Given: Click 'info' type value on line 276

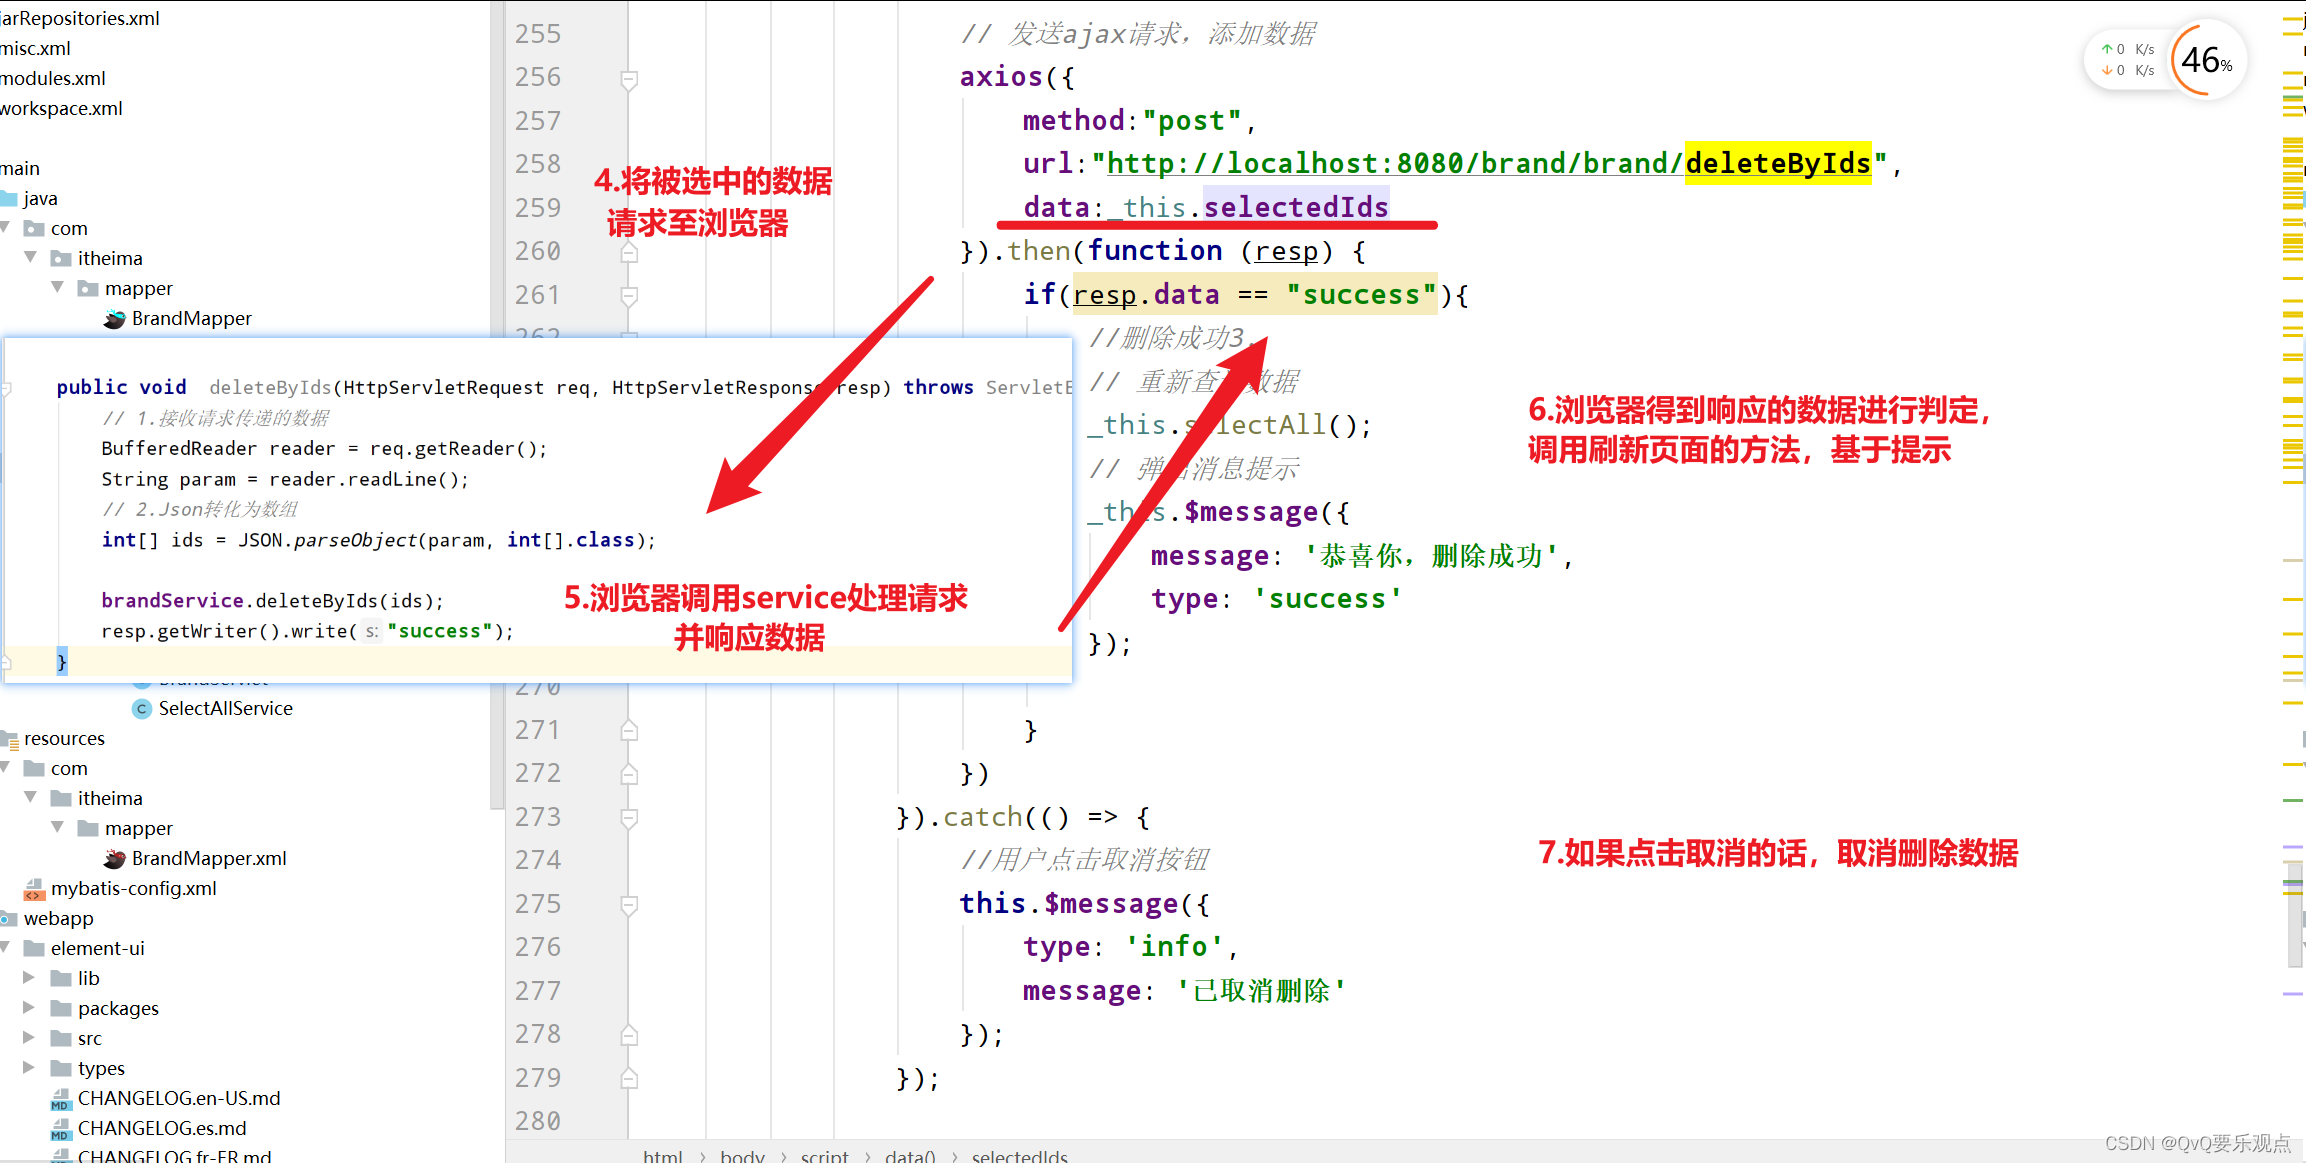Looking at the screenshot, I should pos(1175,946).
